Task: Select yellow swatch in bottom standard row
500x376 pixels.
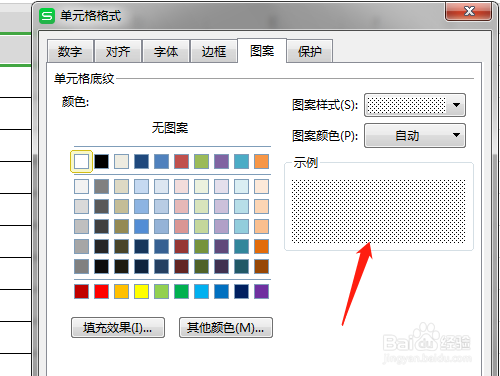Action: tap(141, 291)
